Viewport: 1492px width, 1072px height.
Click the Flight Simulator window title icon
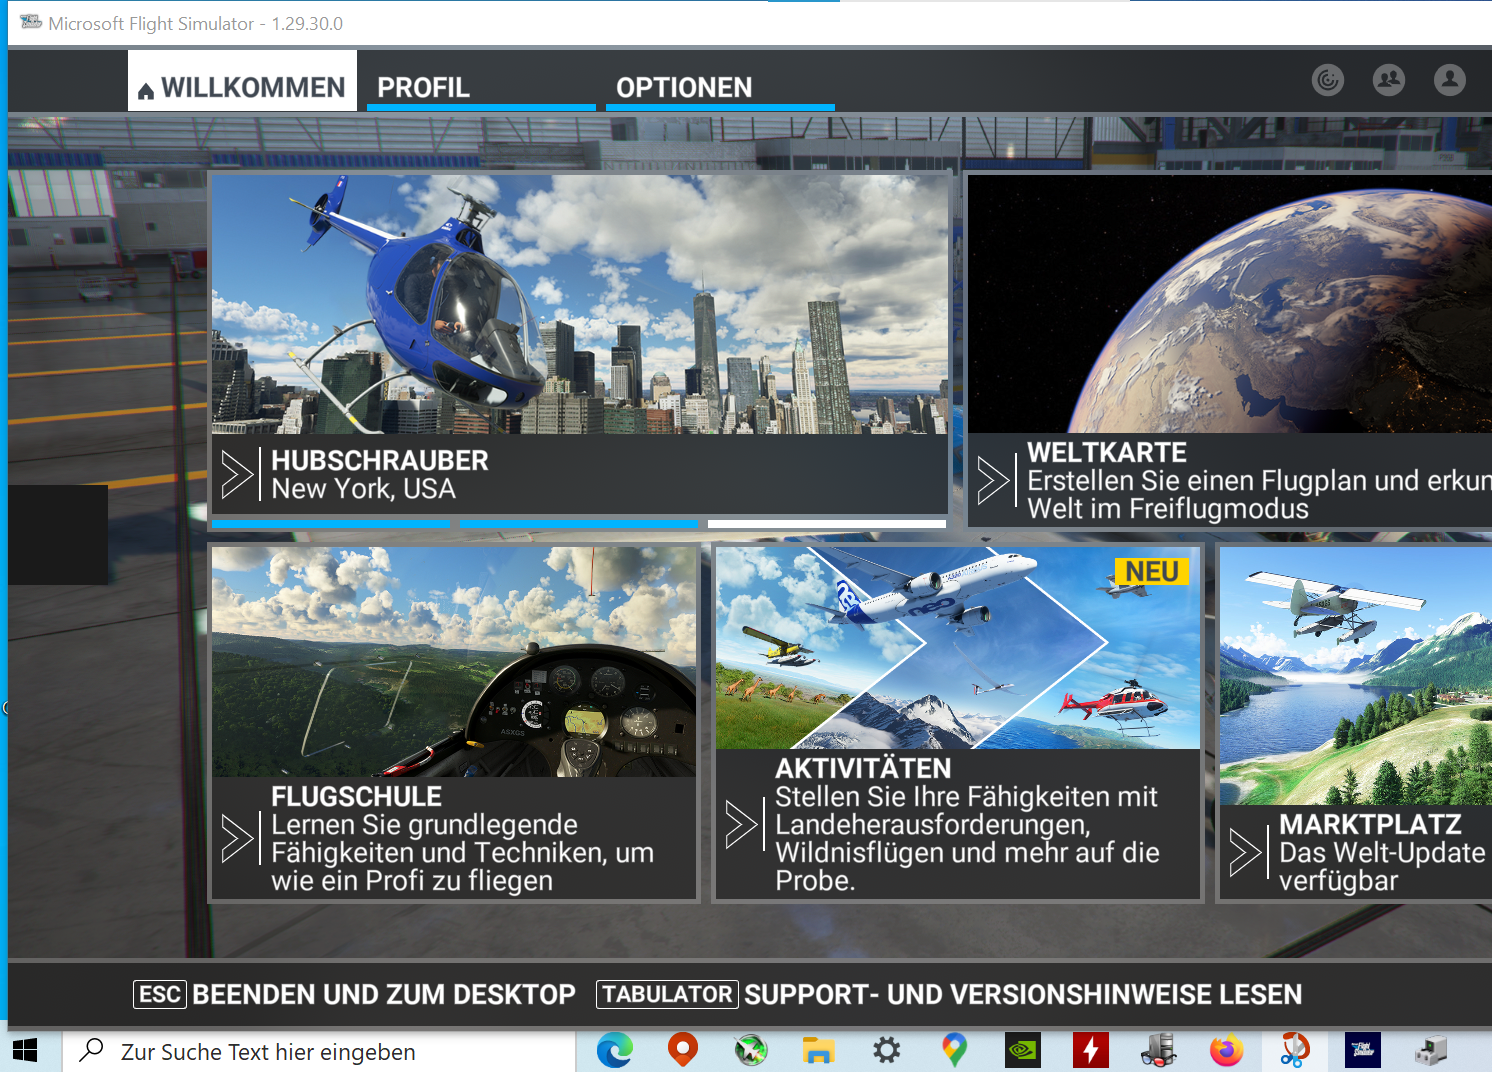pos(31,22)
